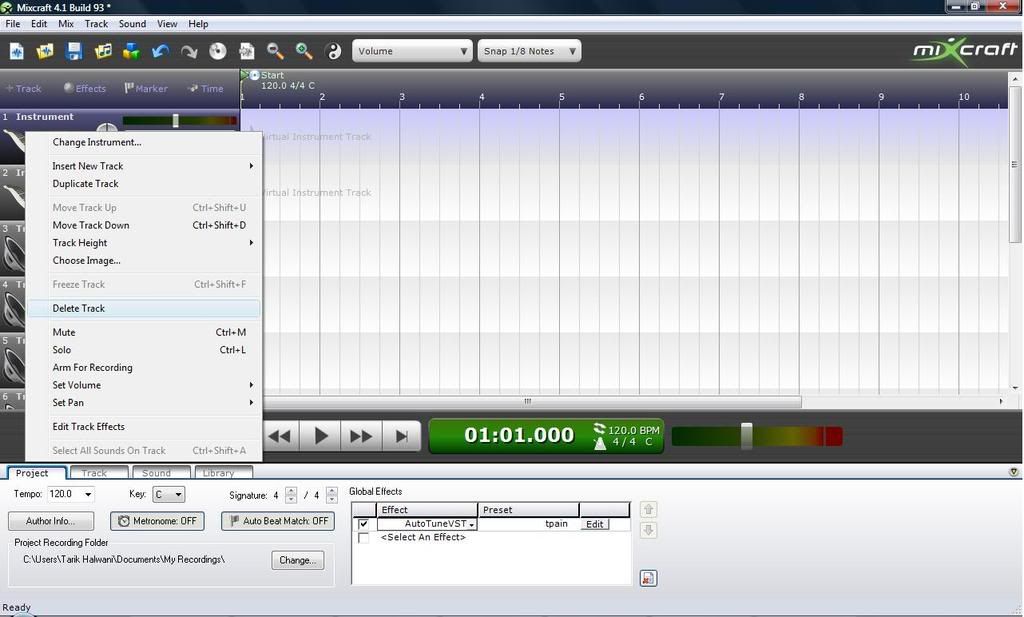Toggle the Auto Beat Match: OFF button
Screen dimensions: 1024x617
[278, 521]
